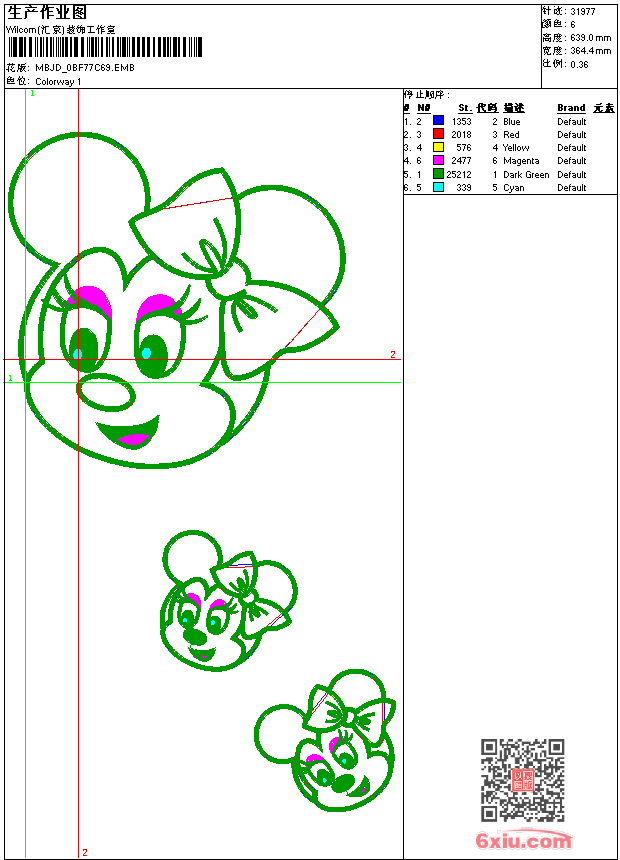This screenshot has height=860, width=620.
Task: Click the scale value 0.36
Action: coord(579,64)
